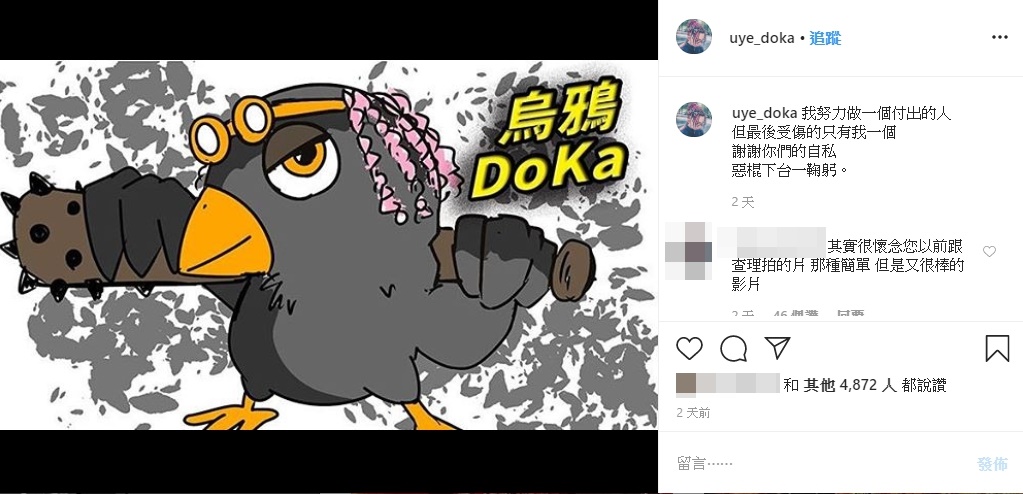Like the comment with small heart
1023x494 pixels.
tap(989, 251)
